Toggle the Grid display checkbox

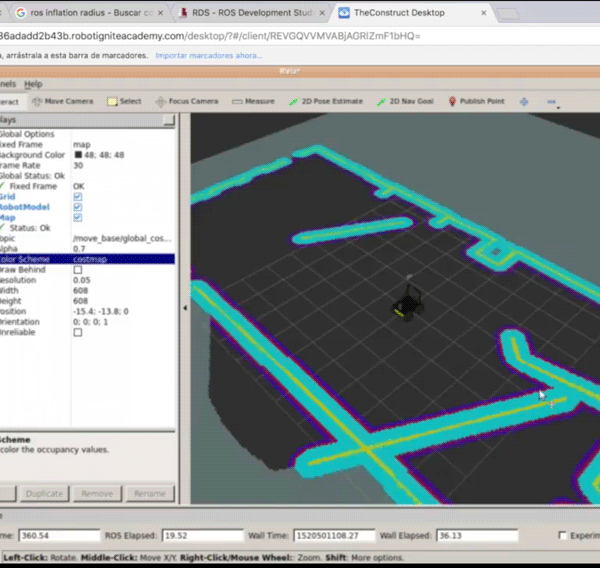78,197
